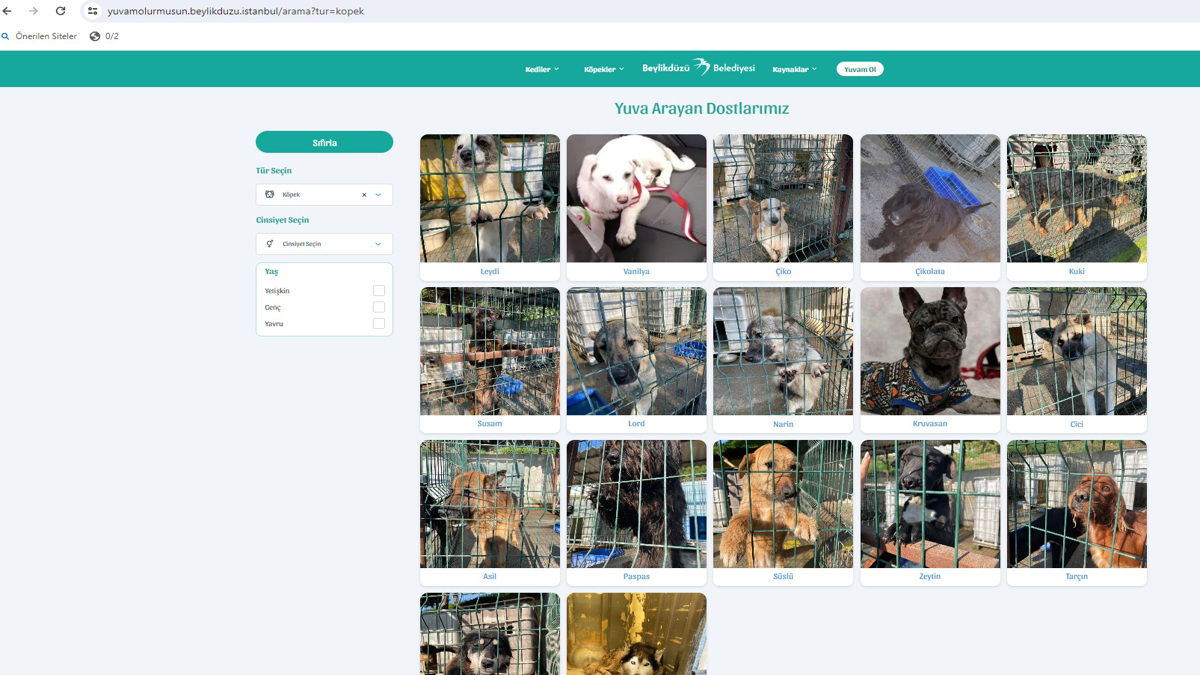Reload the current page
Screen dimensions: 1200x675
click(x=60, y=11)
